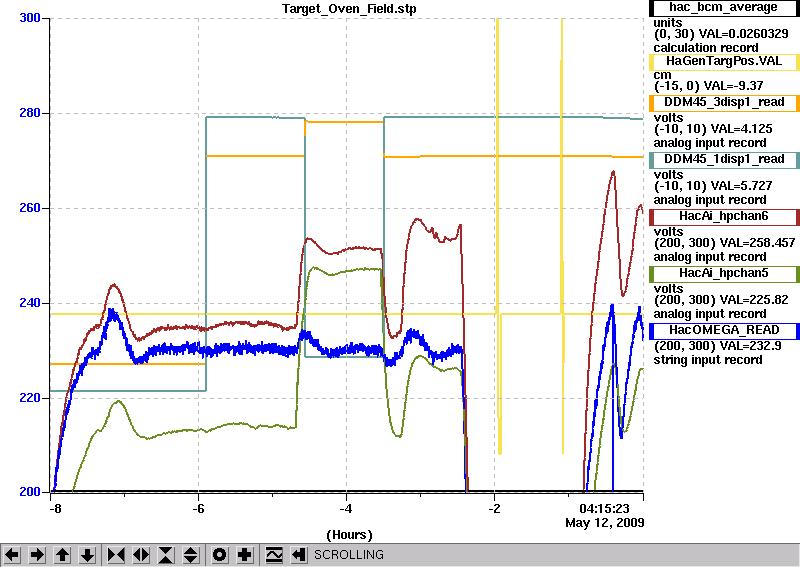The image size is (800, 567).
Task: Click the 'string input record' description
Action: (708, 360)
